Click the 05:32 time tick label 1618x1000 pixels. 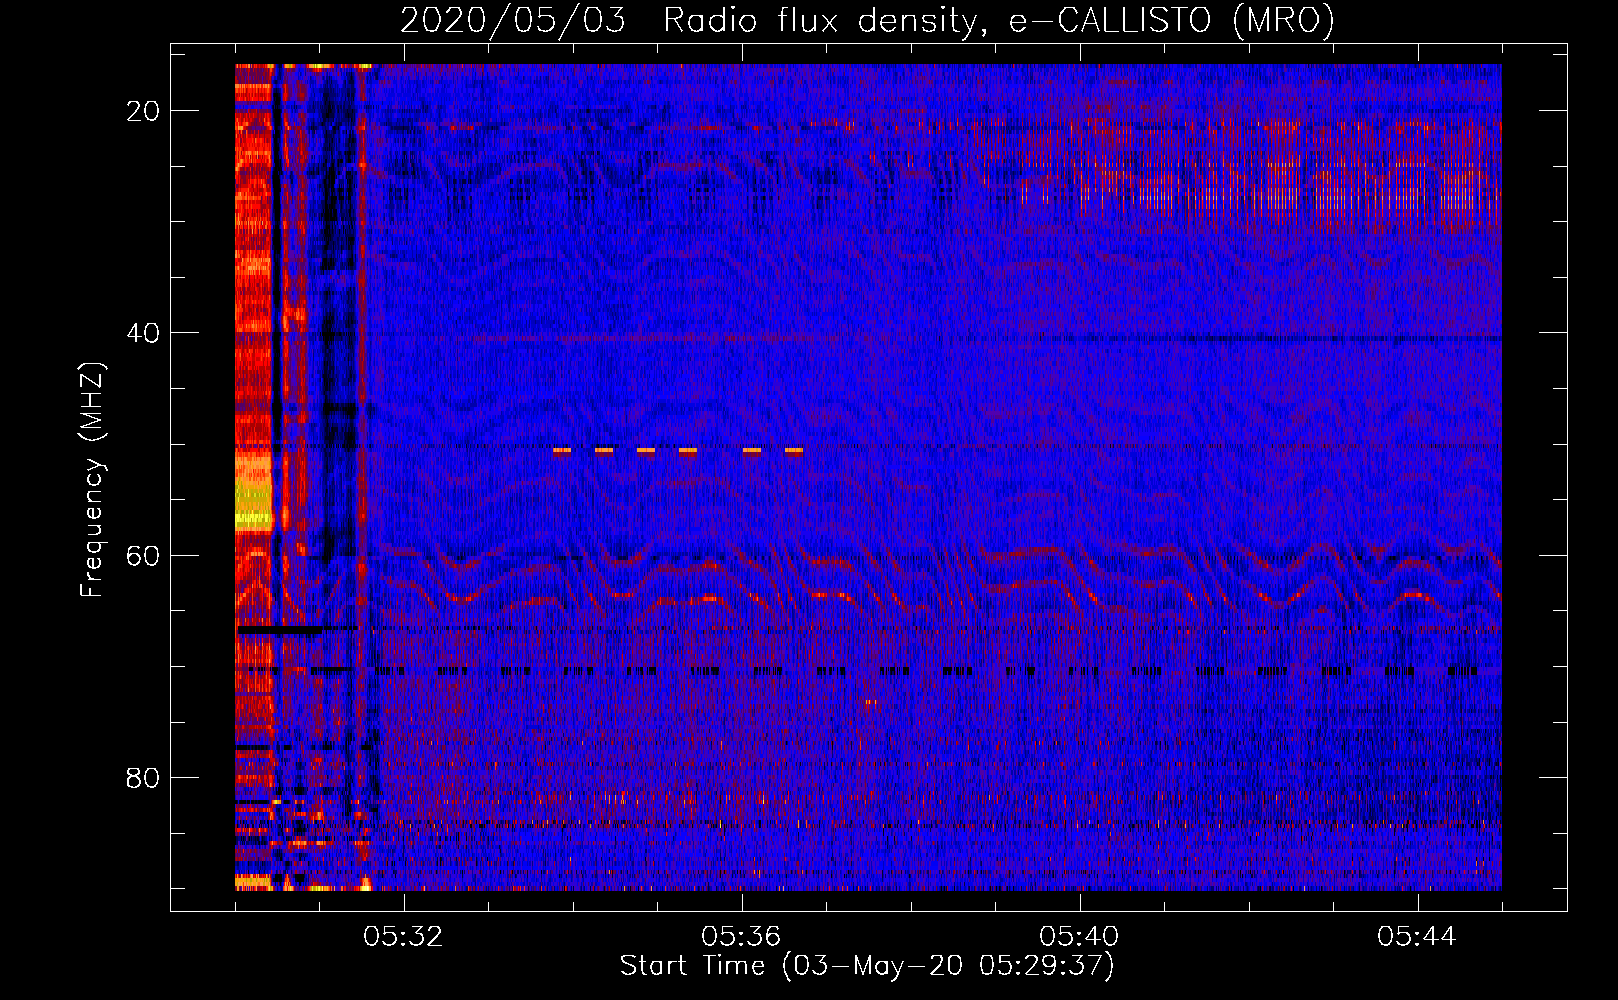coord(403,937)
